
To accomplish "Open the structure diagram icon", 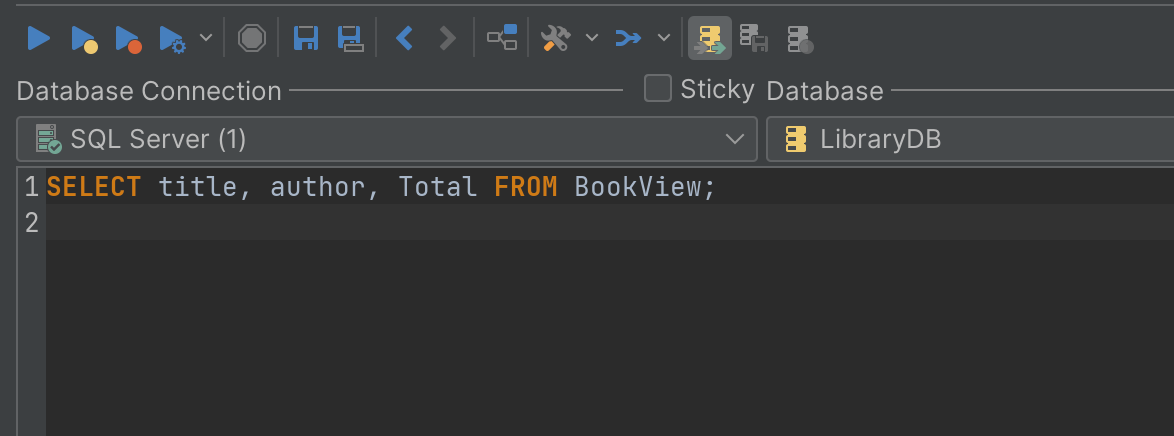I will click(502, 37).
